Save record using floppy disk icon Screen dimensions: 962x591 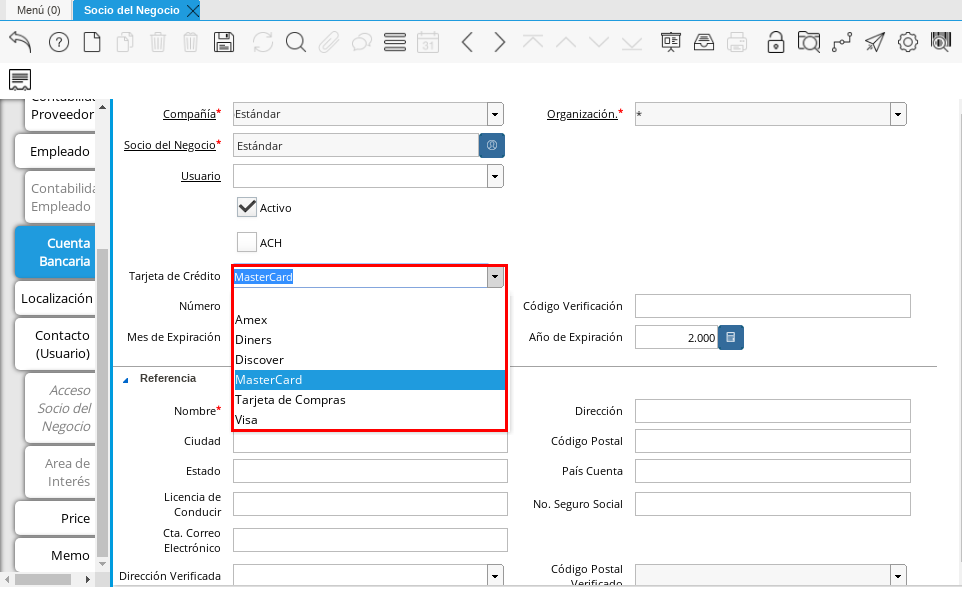click(x=224, y=42)
